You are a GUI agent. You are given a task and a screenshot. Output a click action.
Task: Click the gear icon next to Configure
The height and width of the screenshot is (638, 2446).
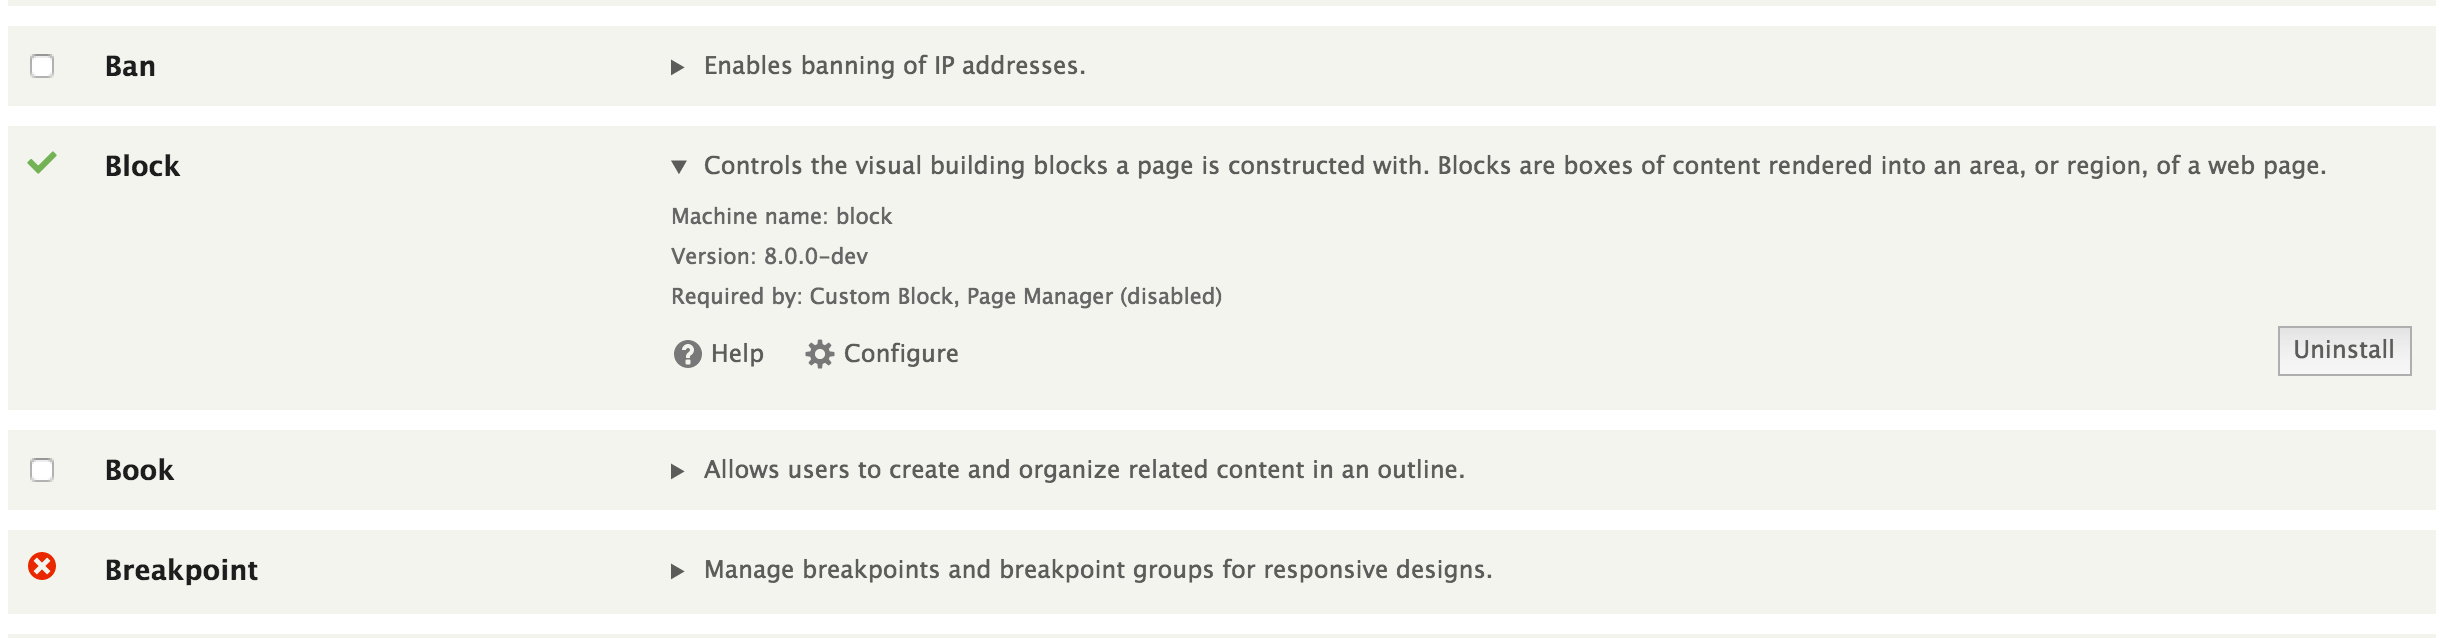click(x=820, y=354)
